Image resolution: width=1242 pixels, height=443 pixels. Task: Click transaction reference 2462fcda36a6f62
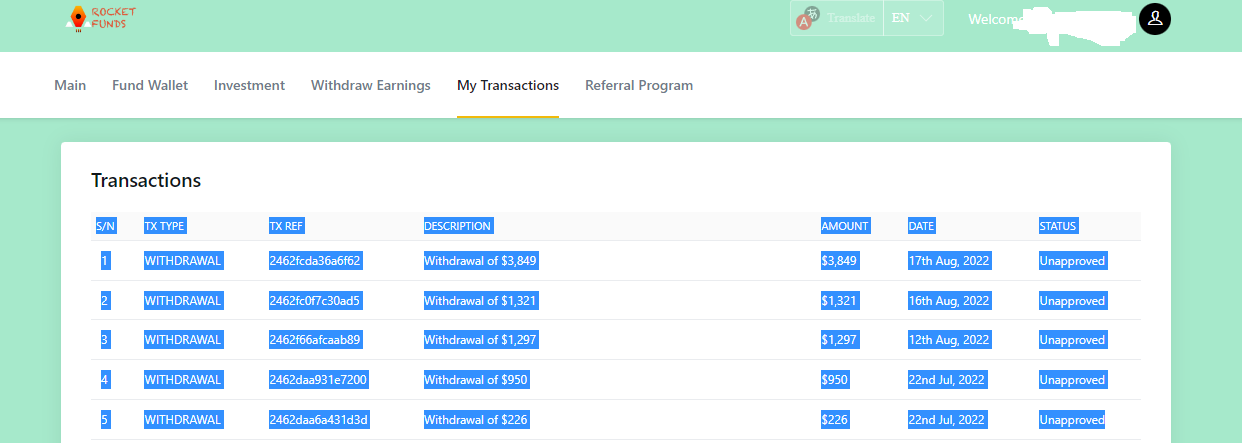pos(315,261)
